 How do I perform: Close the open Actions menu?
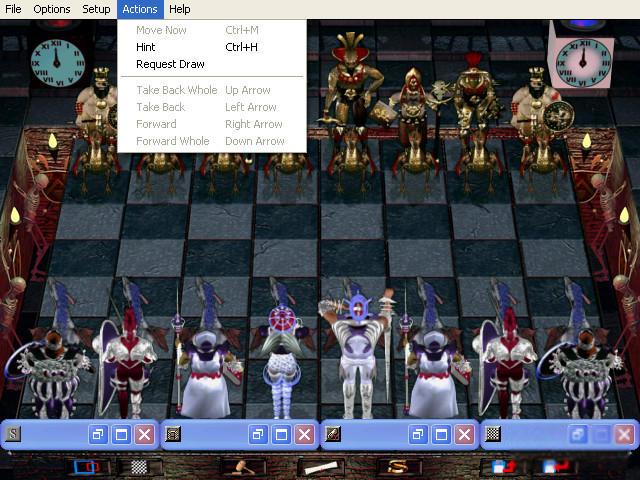tap(140, 9)
